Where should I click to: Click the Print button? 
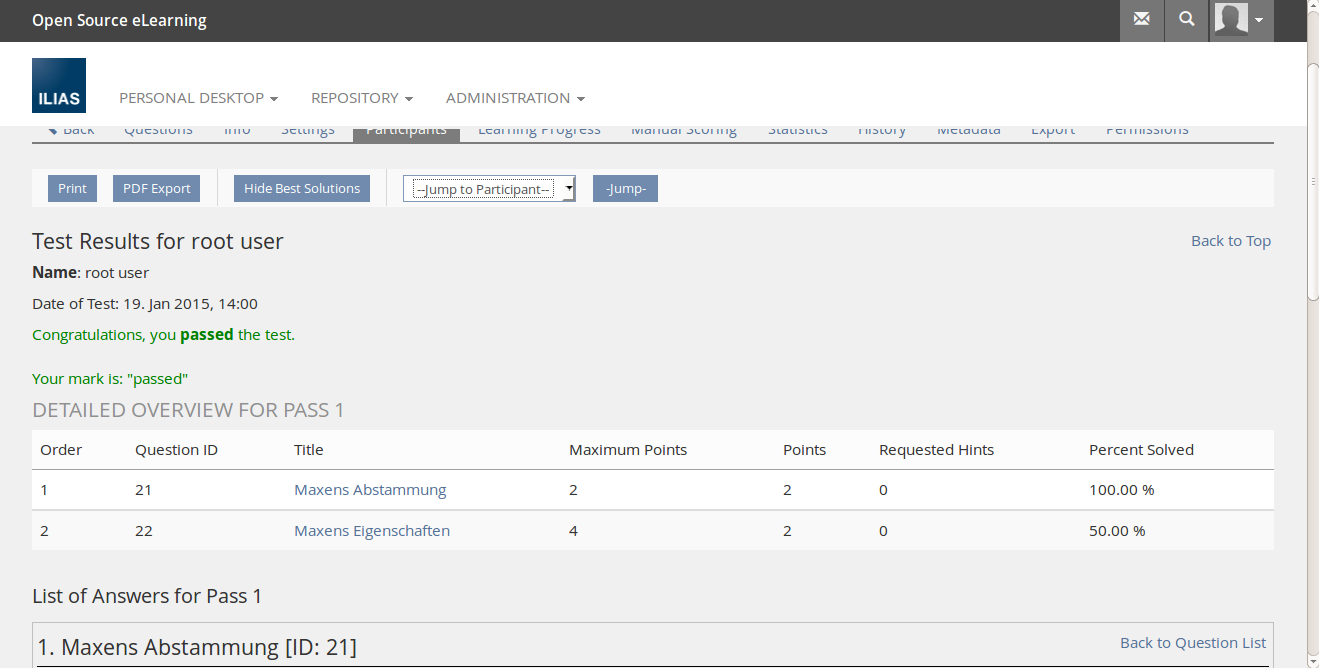[x=72, y=189]
